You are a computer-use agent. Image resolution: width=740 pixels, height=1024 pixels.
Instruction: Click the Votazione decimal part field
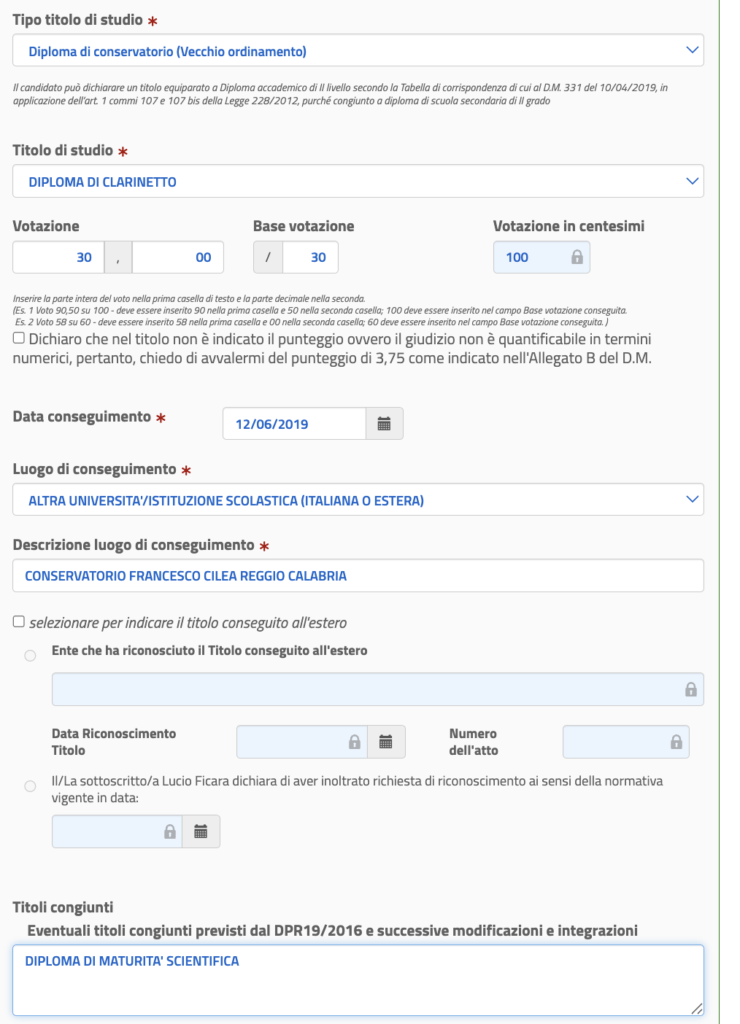click(177, 257)
